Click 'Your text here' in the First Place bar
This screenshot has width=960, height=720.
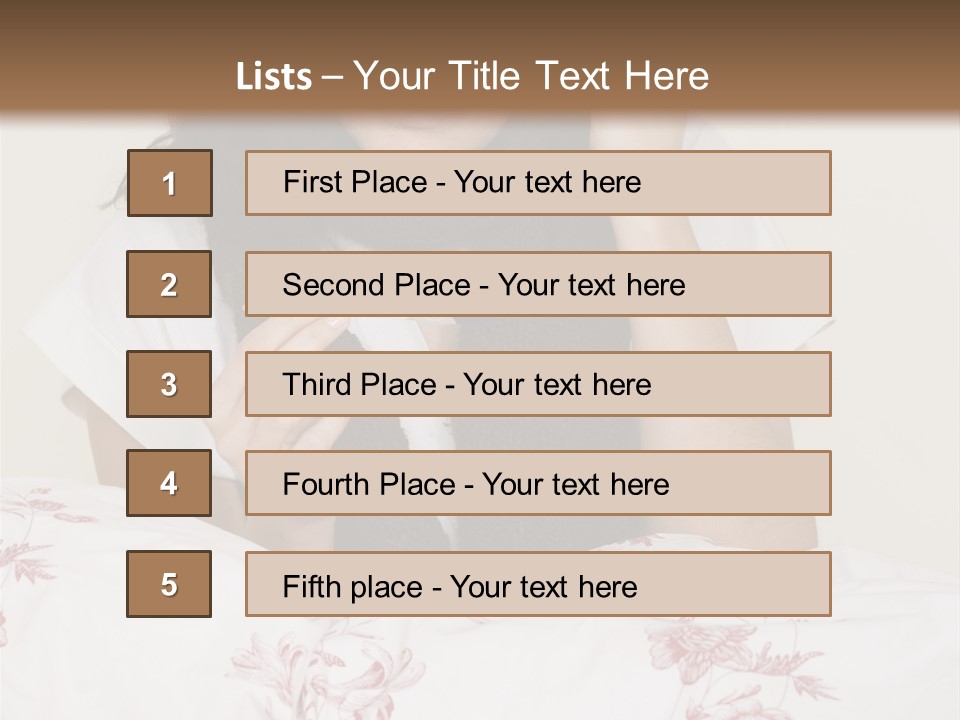click(547, 182)
